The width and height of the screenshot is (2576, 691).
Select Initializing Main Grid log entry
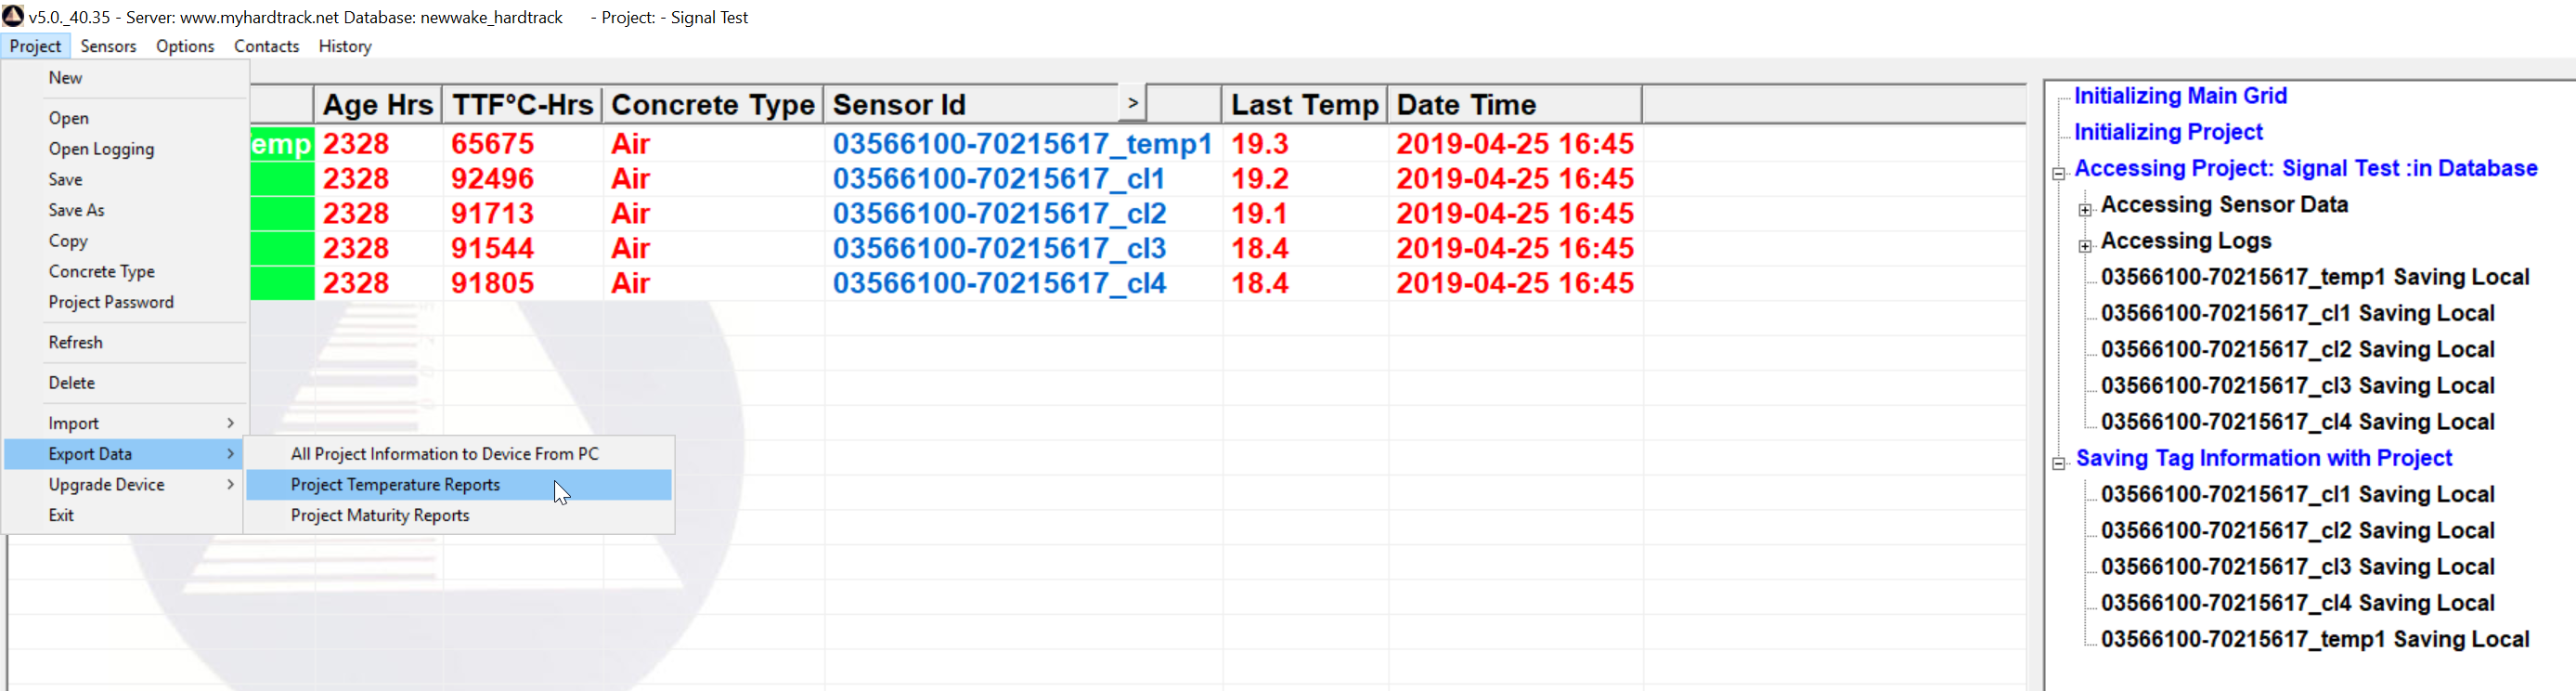2180,96
